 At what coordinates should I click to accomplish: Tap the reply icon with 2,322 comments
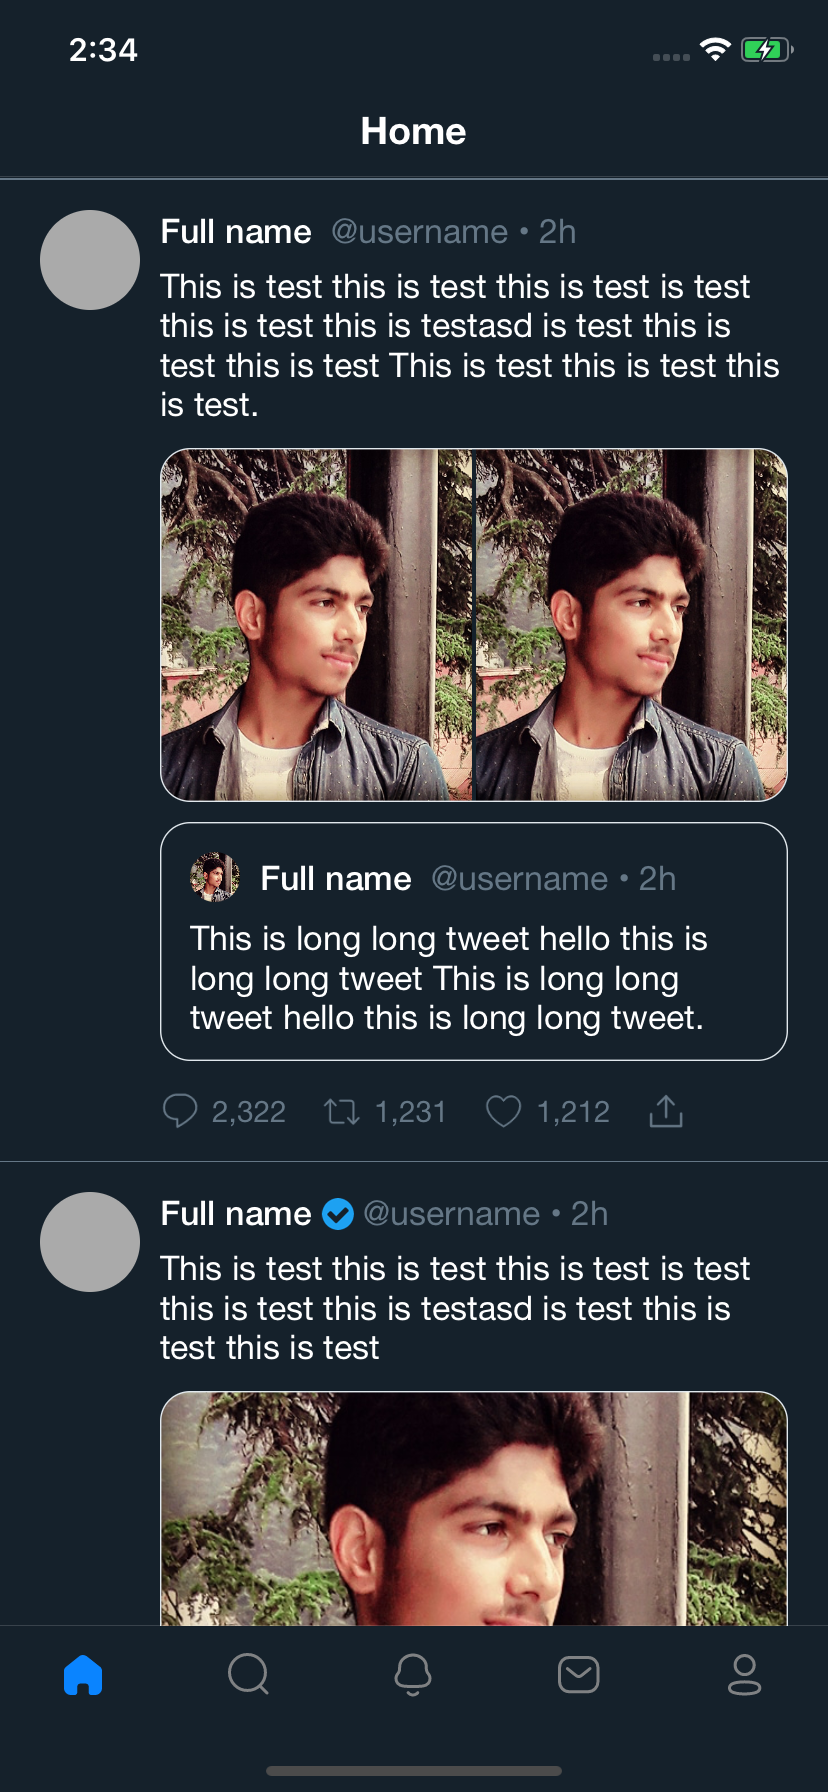pyautogui.click(x=180, y=1111)
